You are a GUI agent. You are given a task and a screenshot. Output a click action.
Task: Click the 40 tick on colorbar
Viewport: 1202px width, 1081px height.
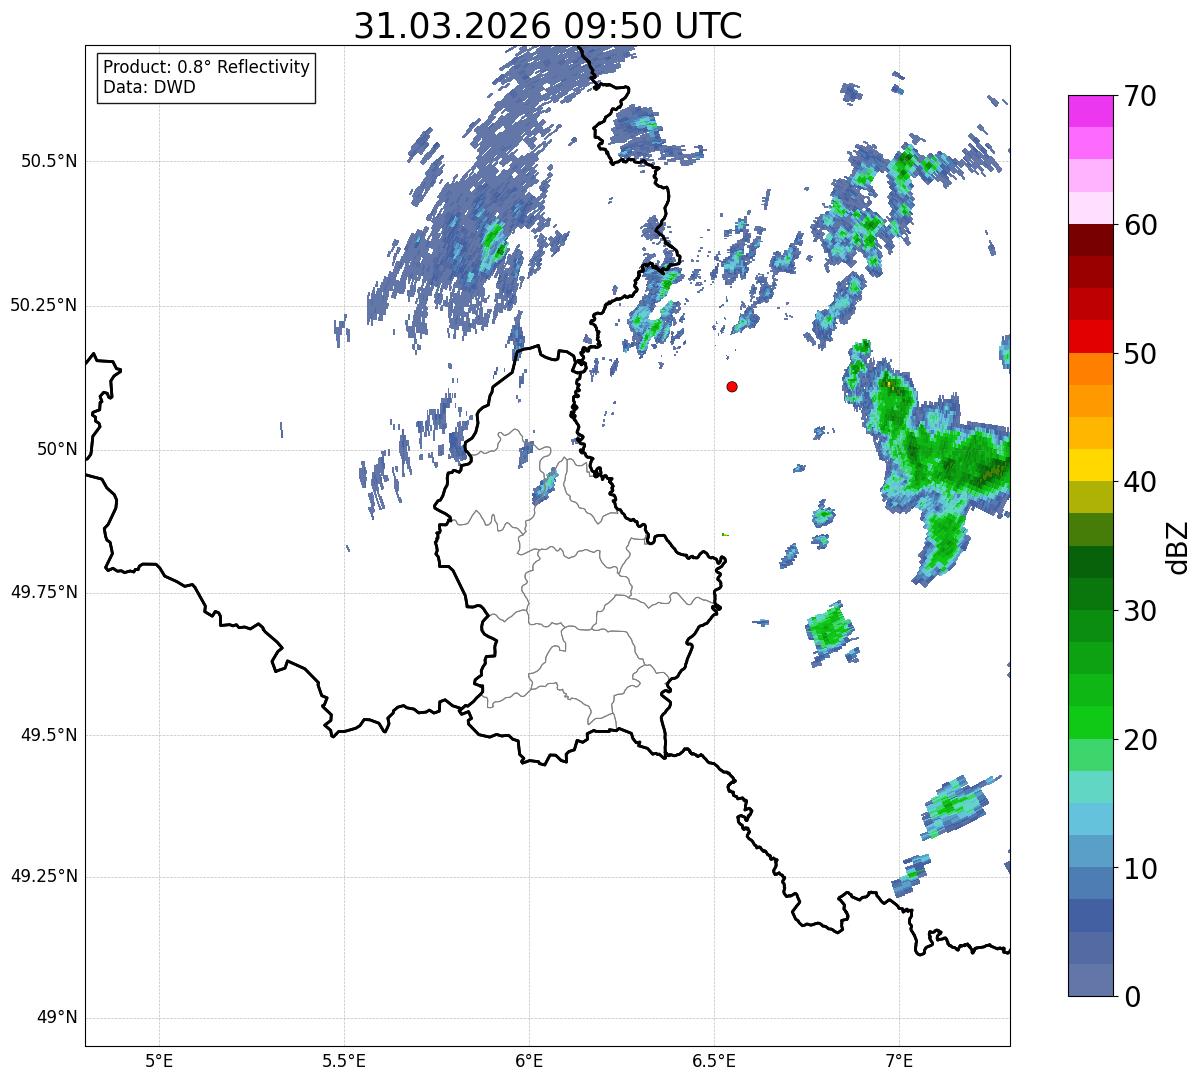(1140, 482)
